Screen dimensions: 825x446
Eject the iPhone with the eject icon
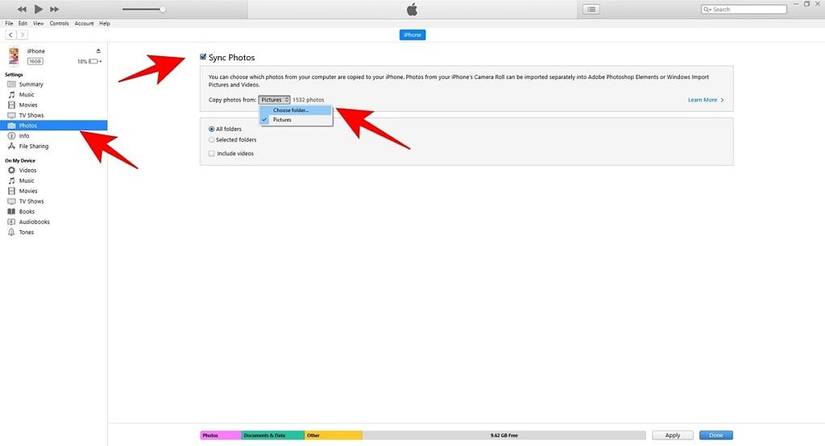click(98, 50)
